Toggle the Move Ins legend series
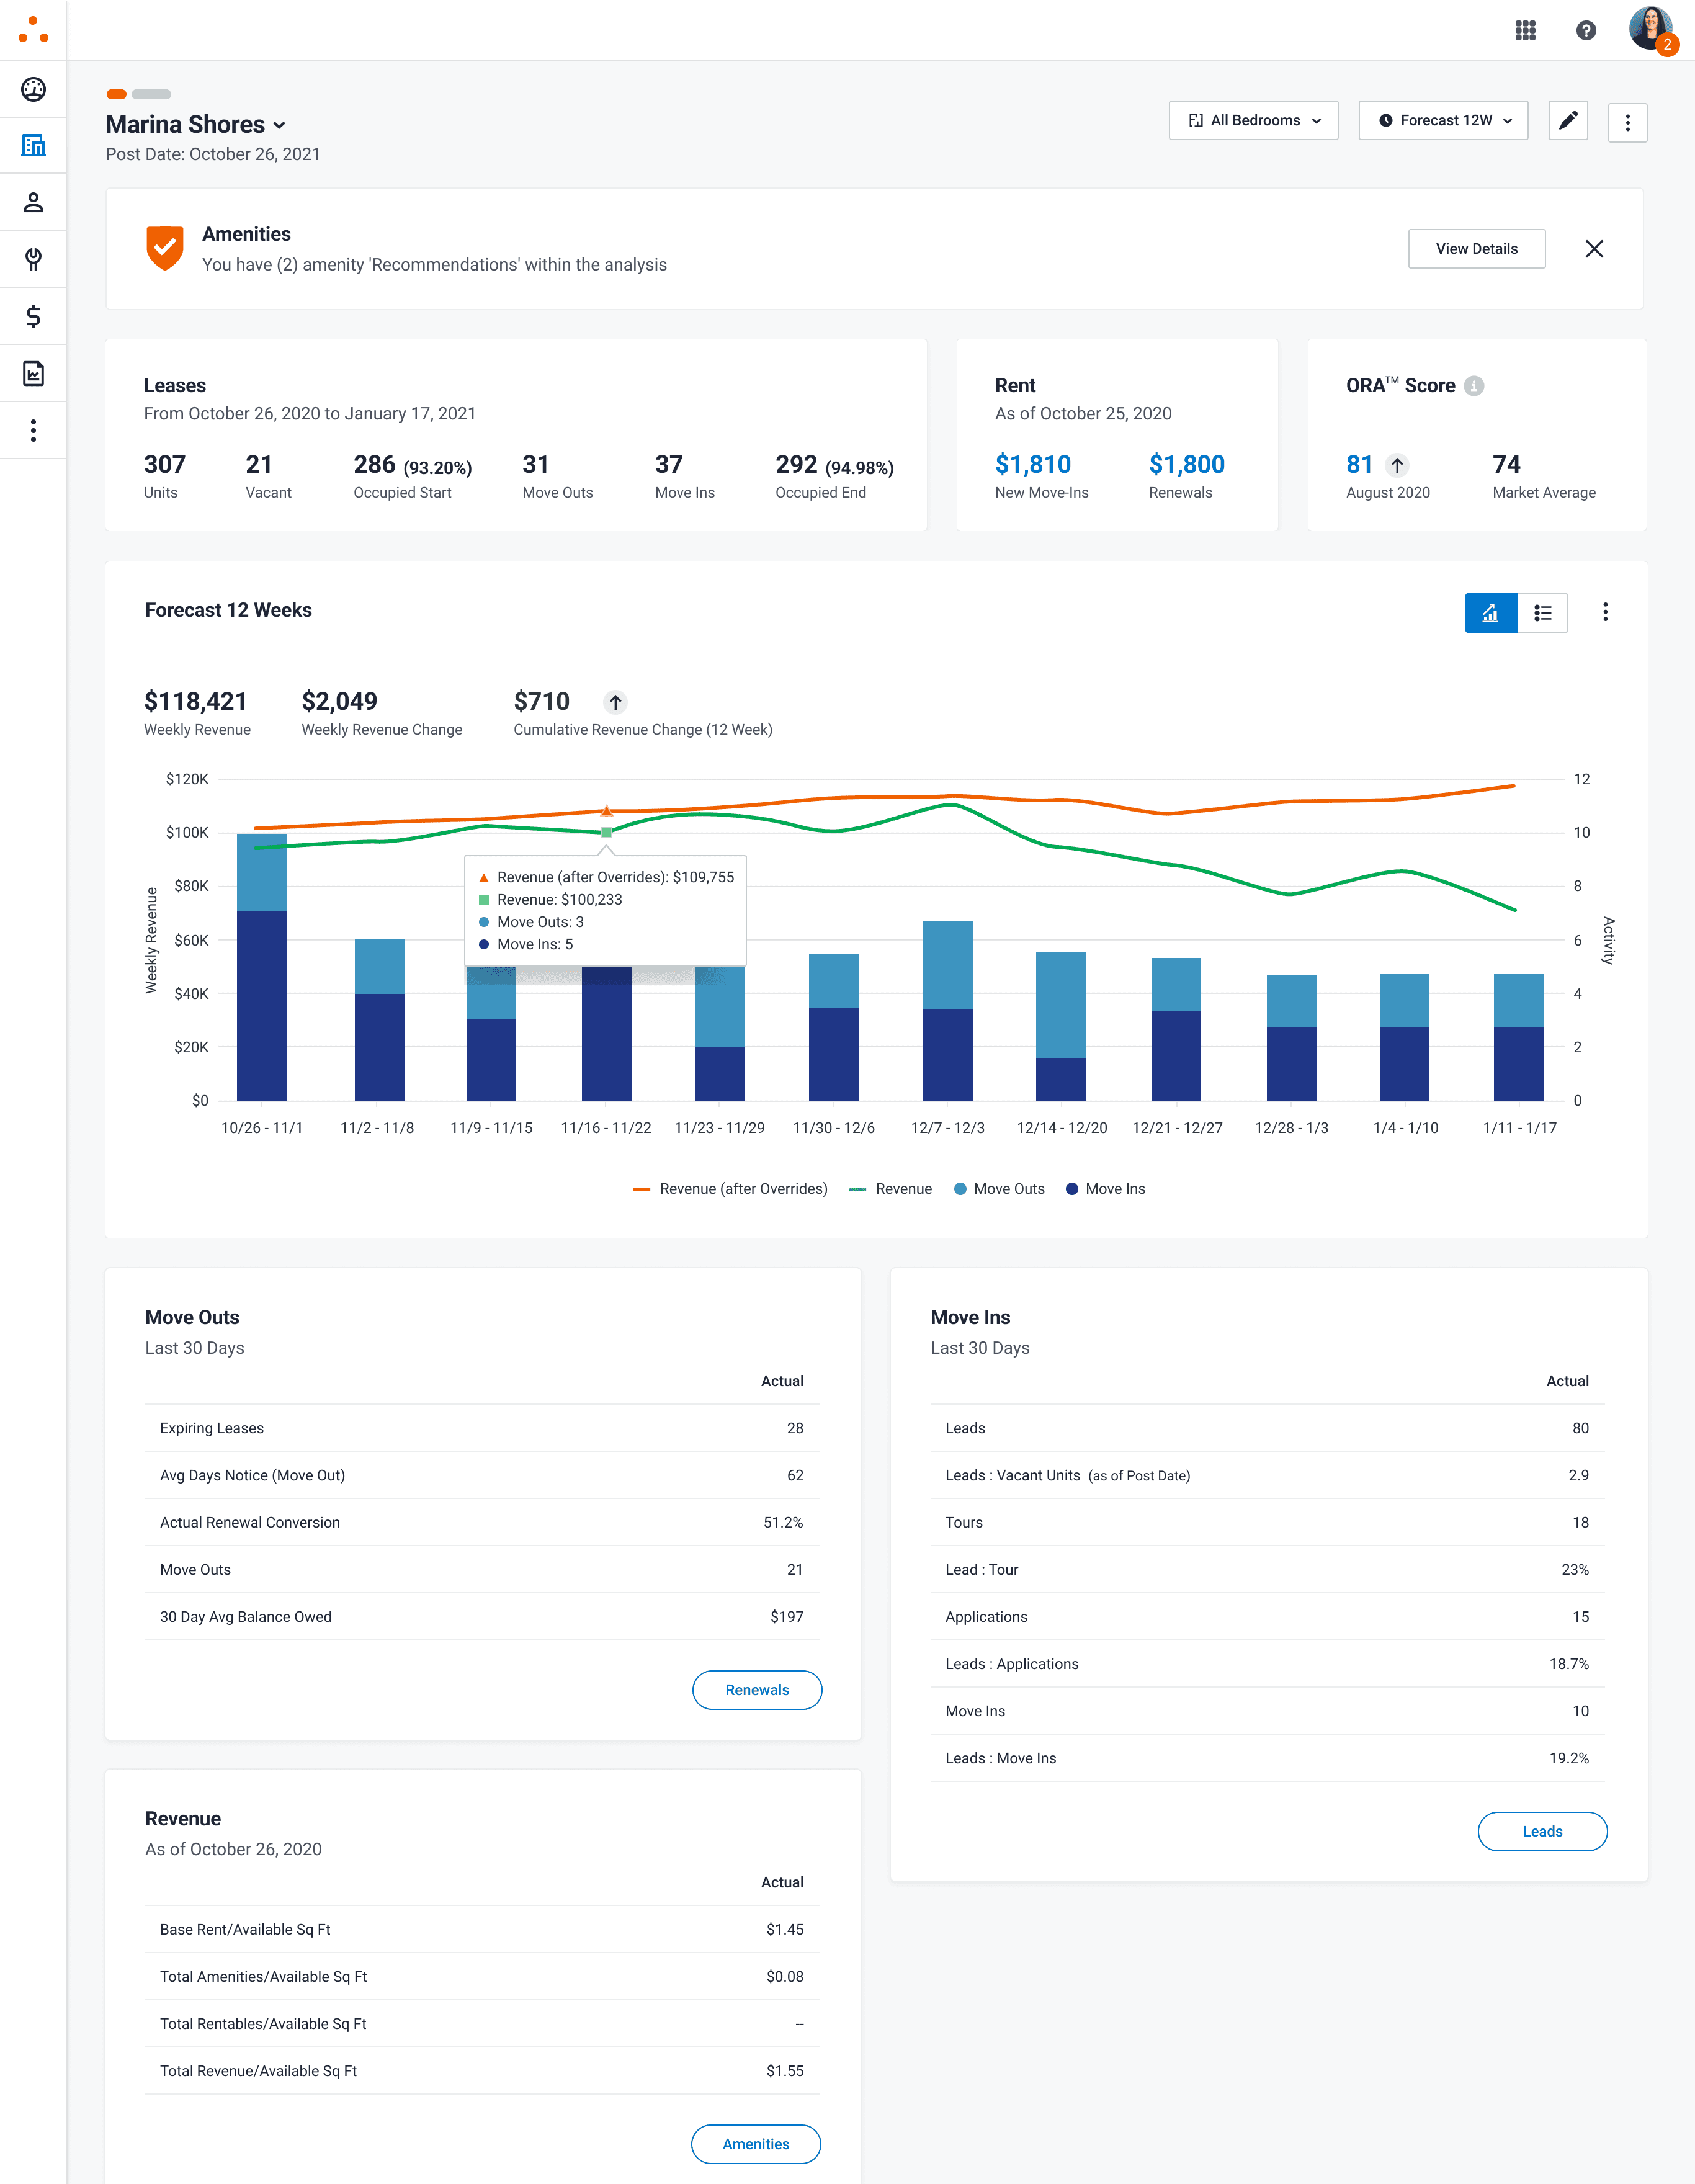 1105,1189
